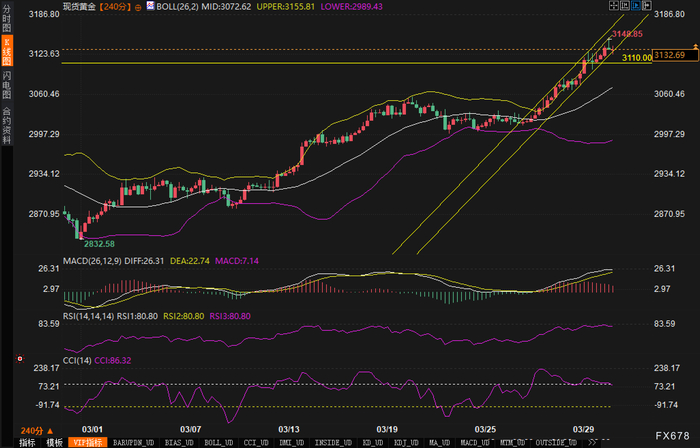Click the RSI2:80.80 reading
Viewport: 700px width, 448px height.
pyautogui.click(x=183, y=316)
